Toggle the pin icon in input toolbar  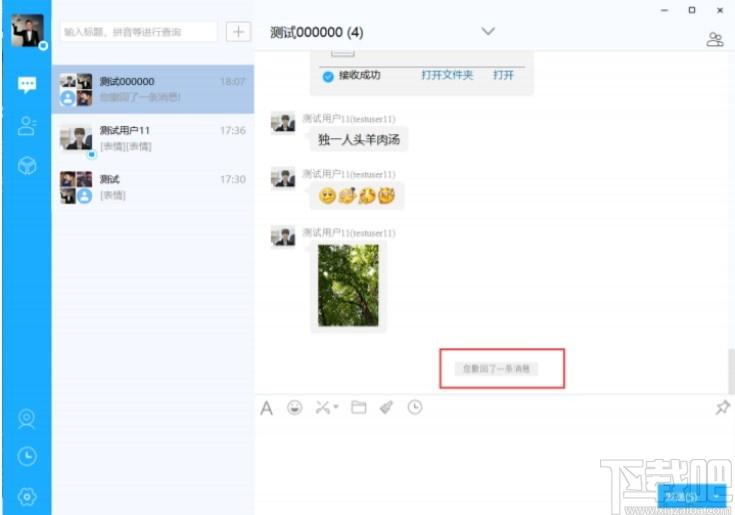[722, 407]
